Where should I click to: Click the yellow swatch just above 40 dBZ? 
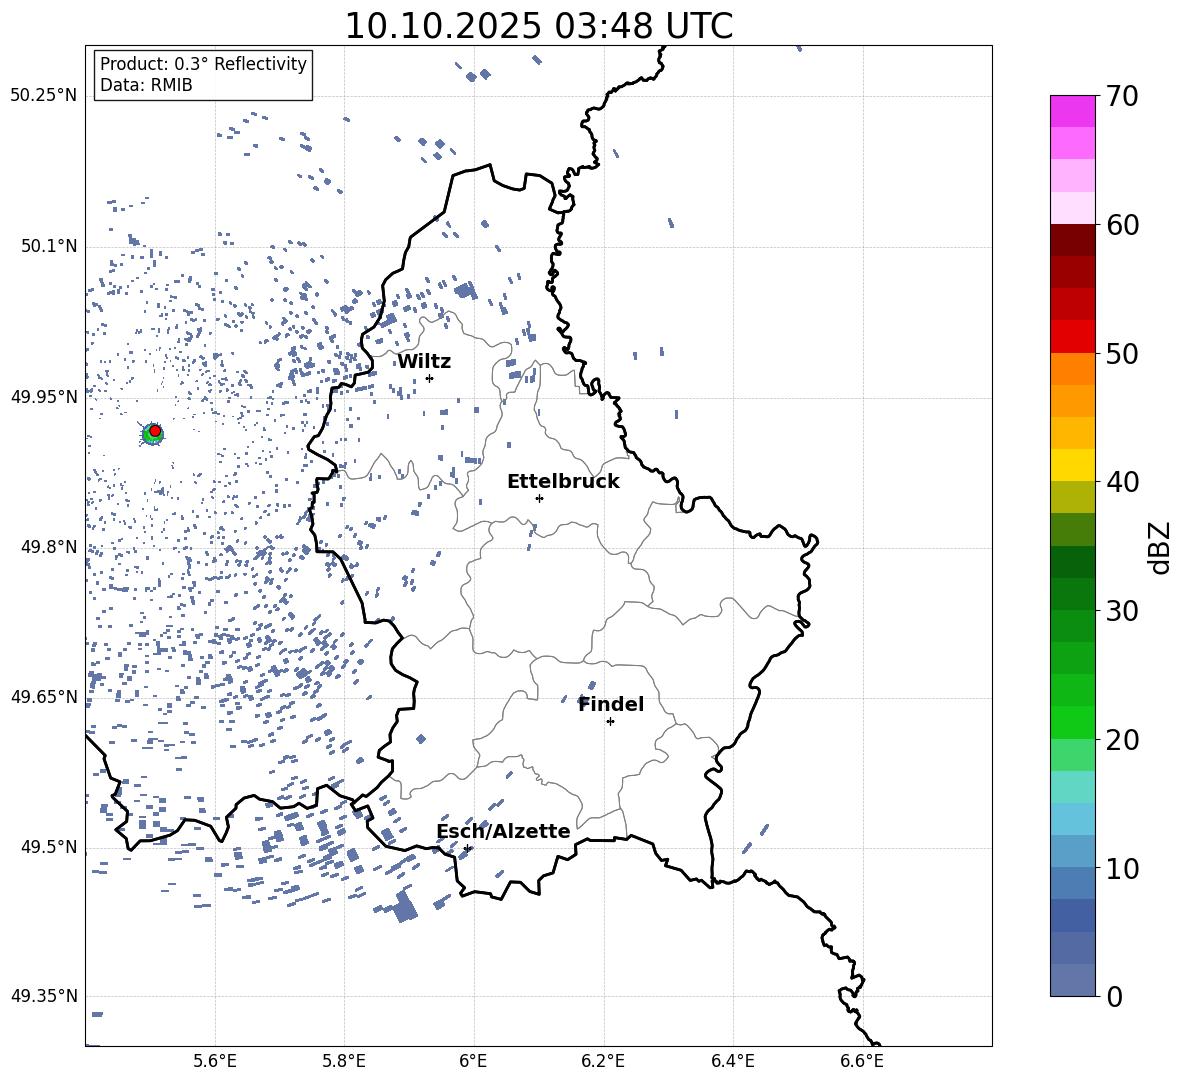1073,465
